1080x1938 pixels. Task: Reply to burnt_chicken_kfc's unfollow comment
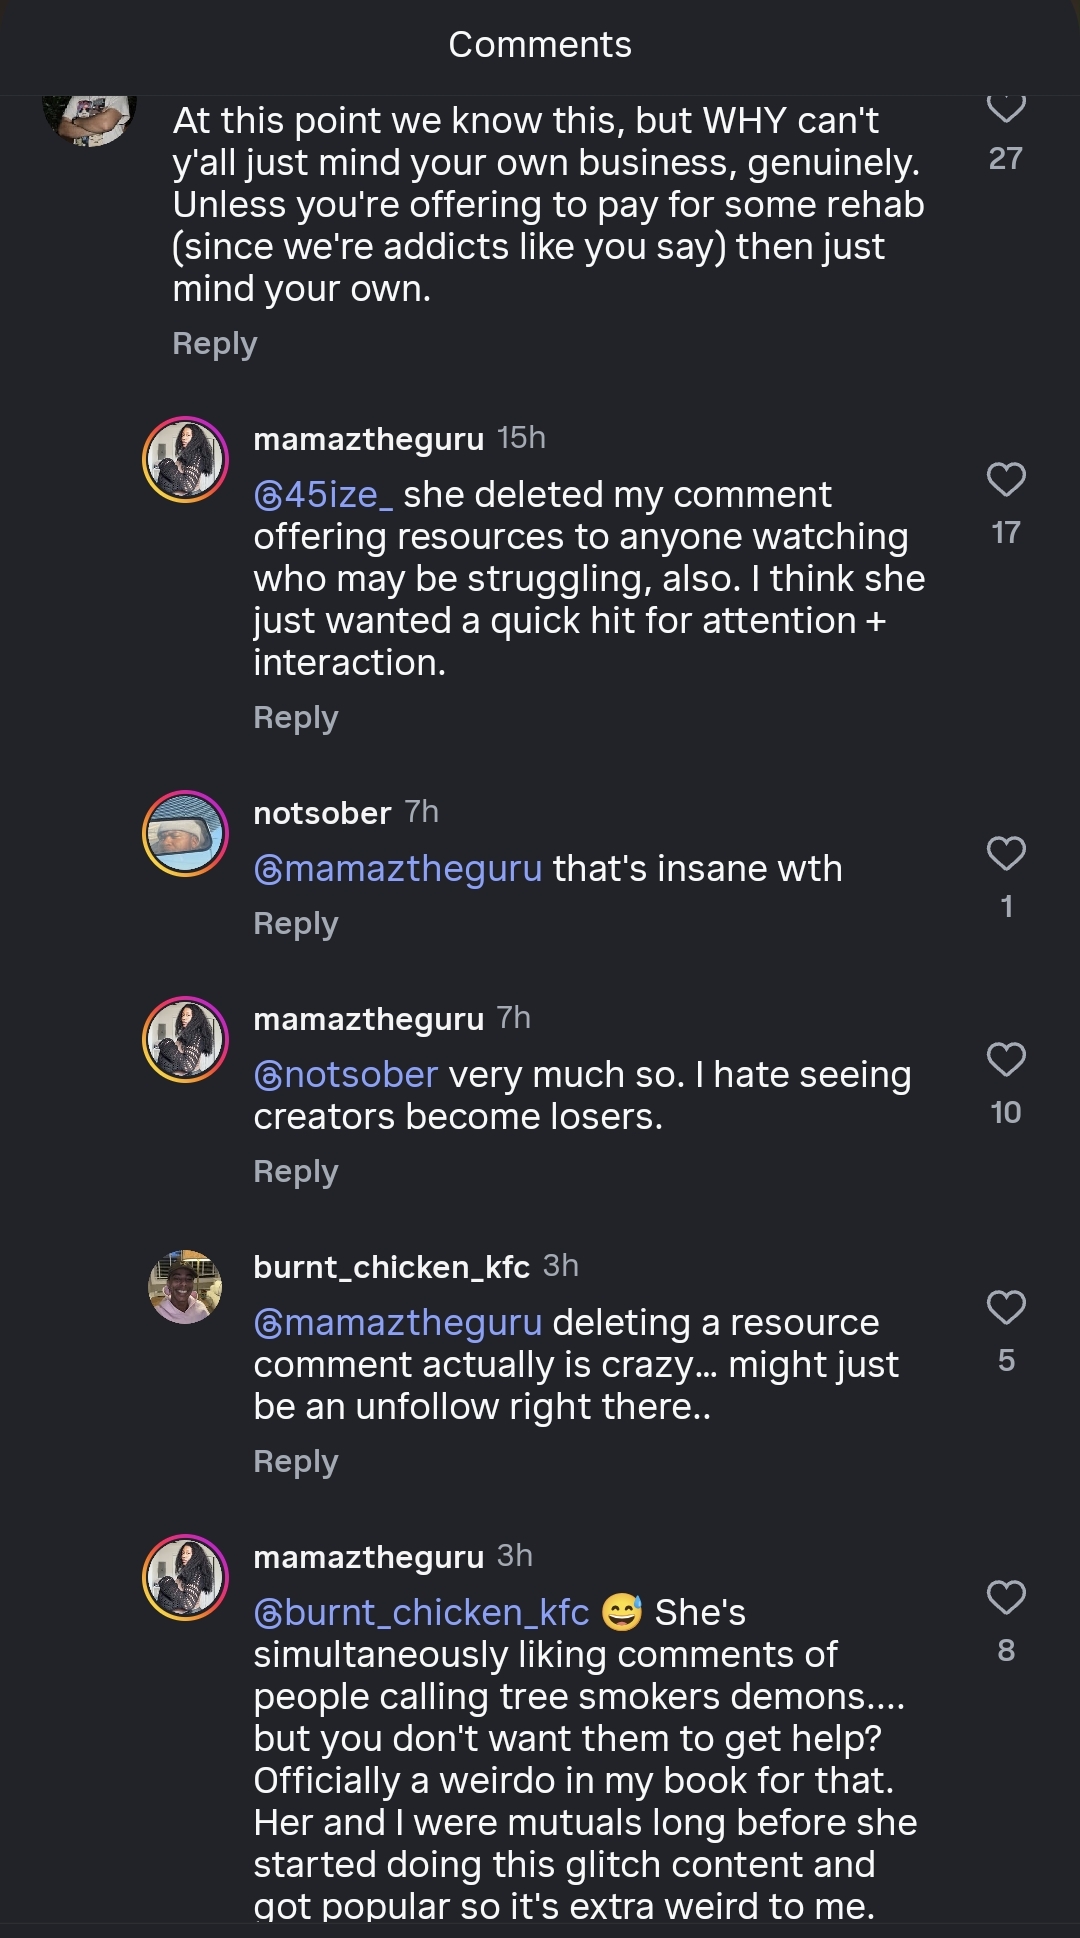(x=295, y=1461)
